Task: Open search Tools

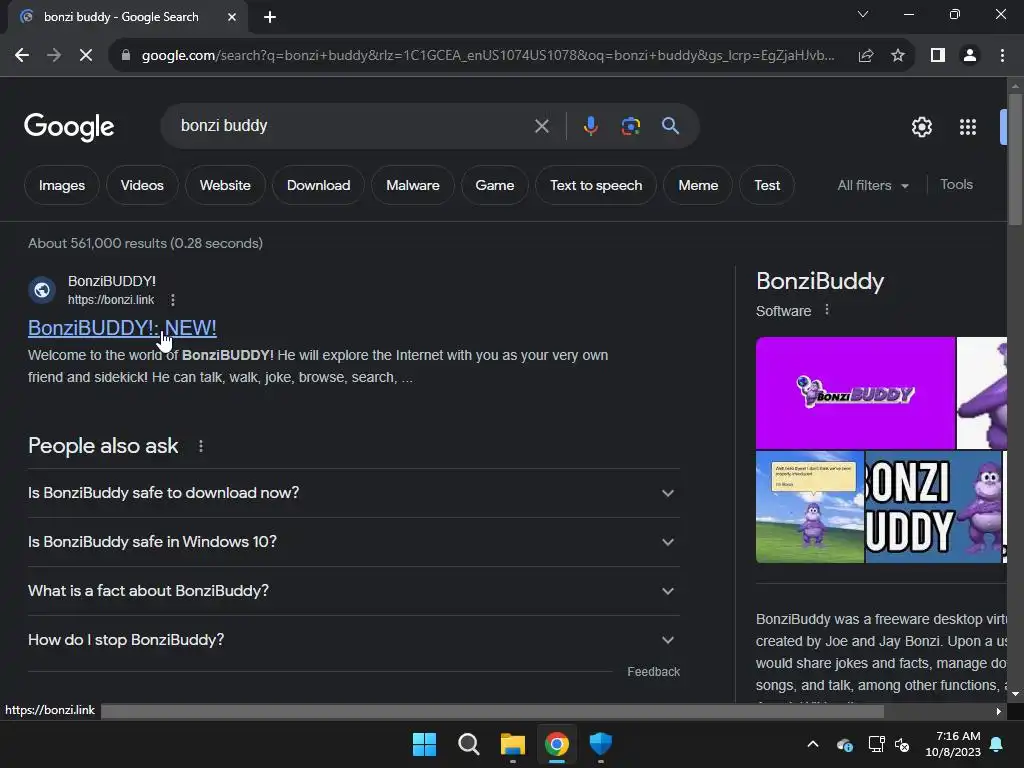Action: (x=956, y=185)
